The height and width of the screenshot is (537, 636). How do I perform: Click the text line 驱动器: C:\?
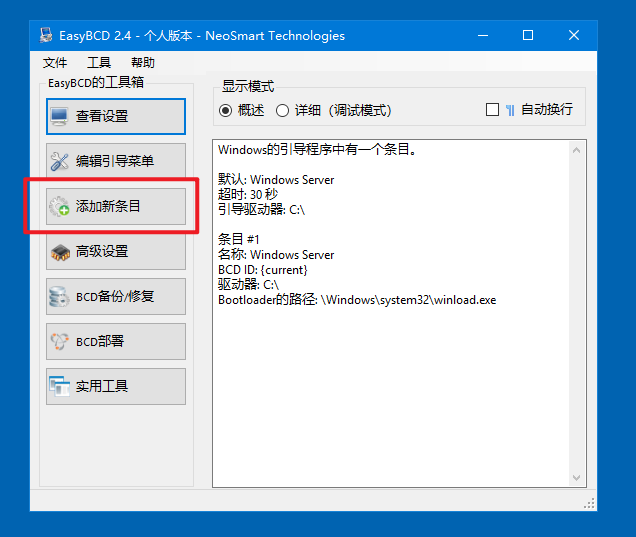248,285
